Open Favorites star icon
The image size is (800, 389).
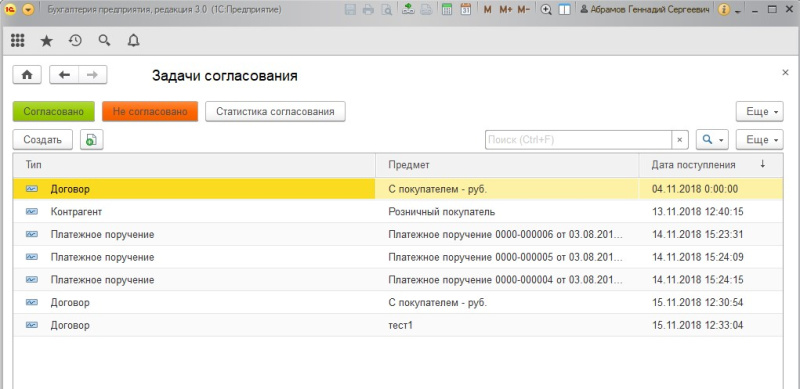(x=46, y=41)
